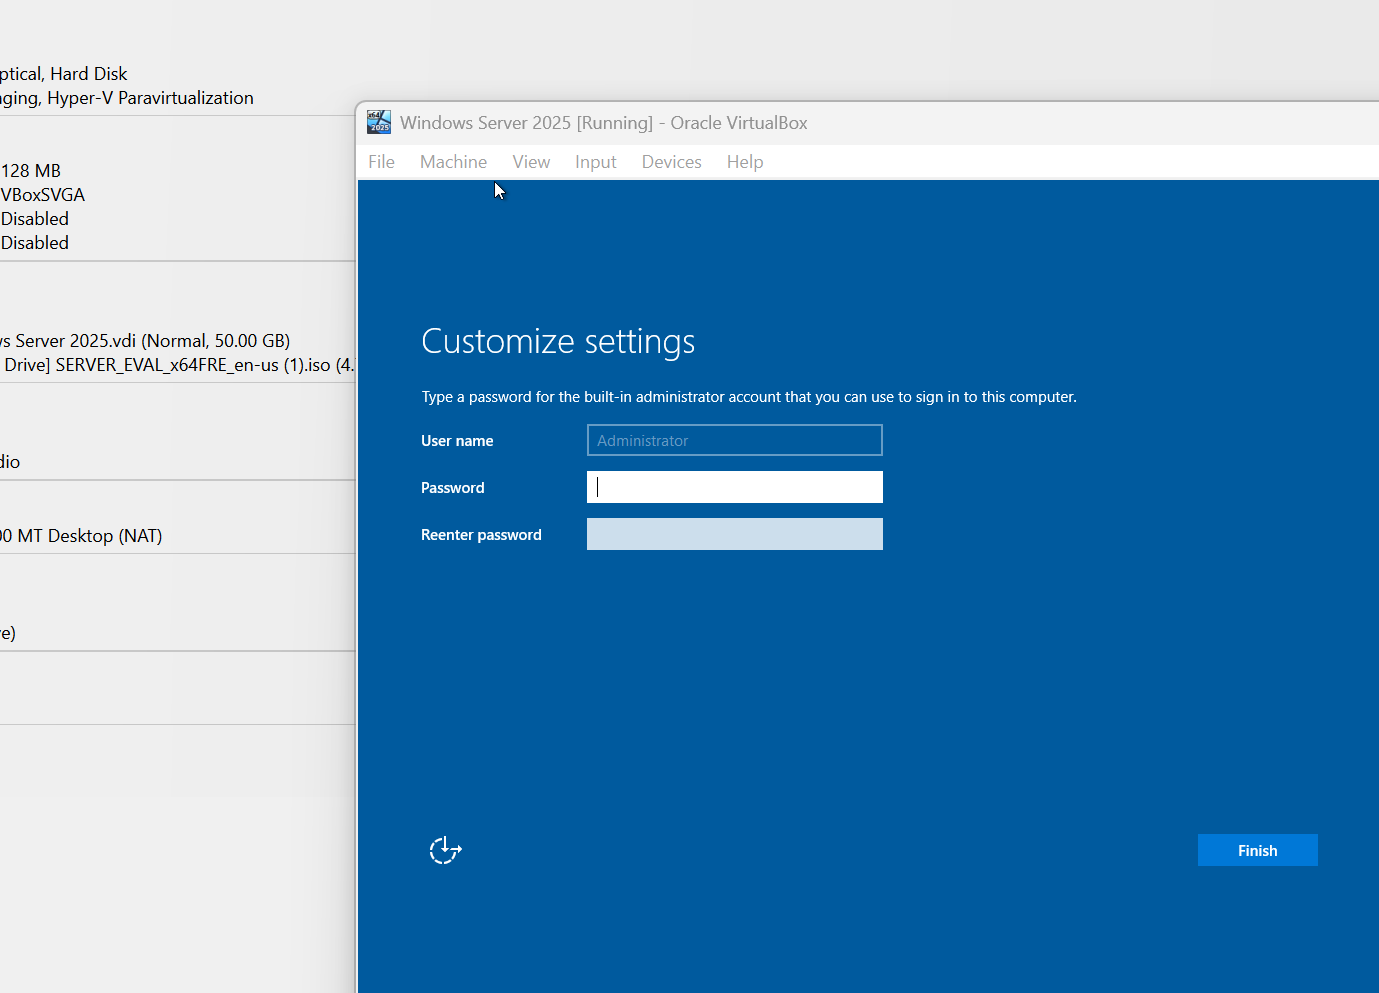Focus the Password input field
This screenshot has width=1379, height=993.
735,487
